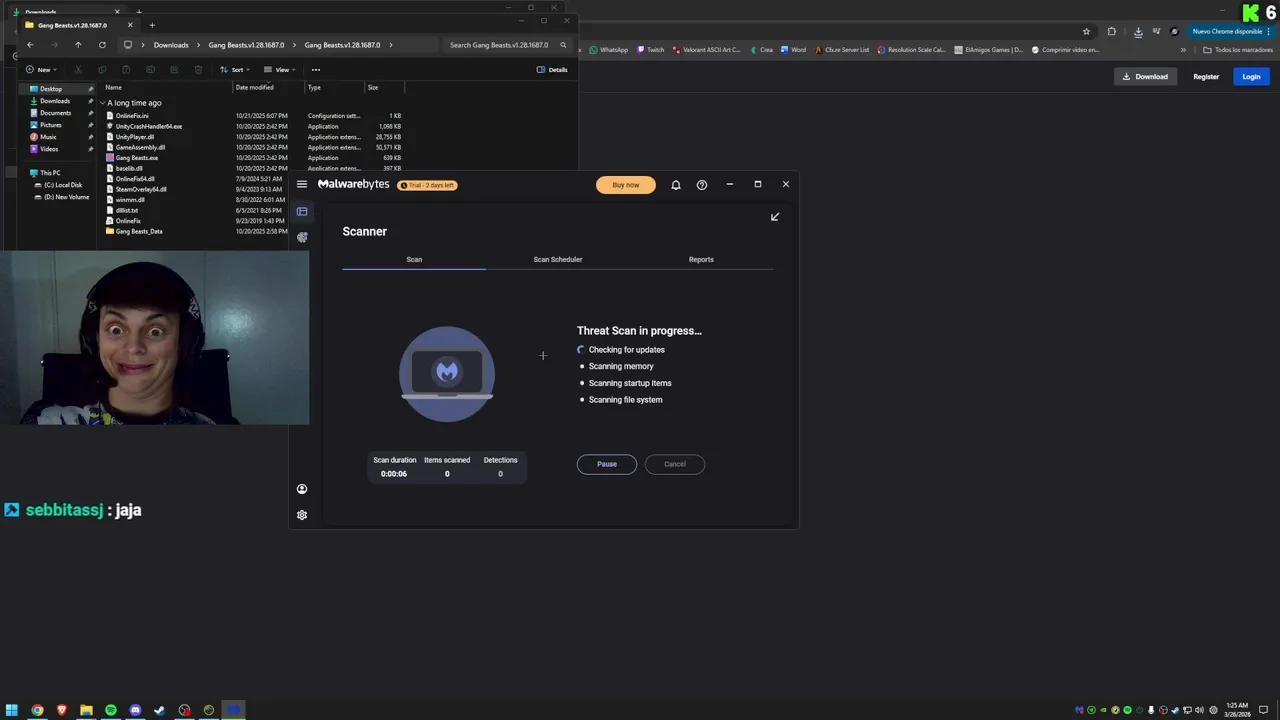Click the blue Login button on the webpage
Screen dimensions: 1280x720
pyautogui.click(x=1251, y=76)
